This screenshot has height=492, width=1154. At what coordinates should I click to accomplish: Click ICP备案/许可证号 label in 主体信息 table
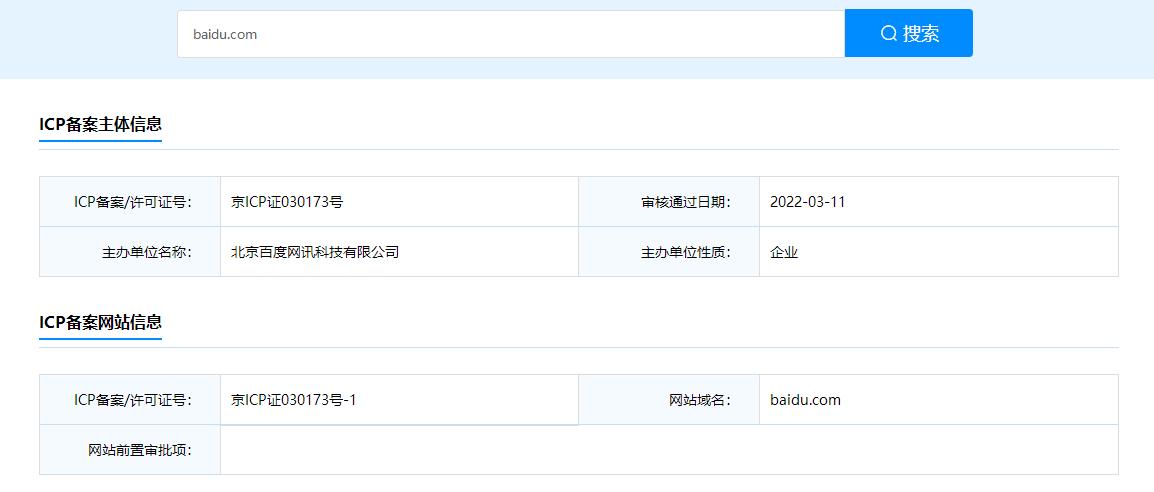pos(132,202)
